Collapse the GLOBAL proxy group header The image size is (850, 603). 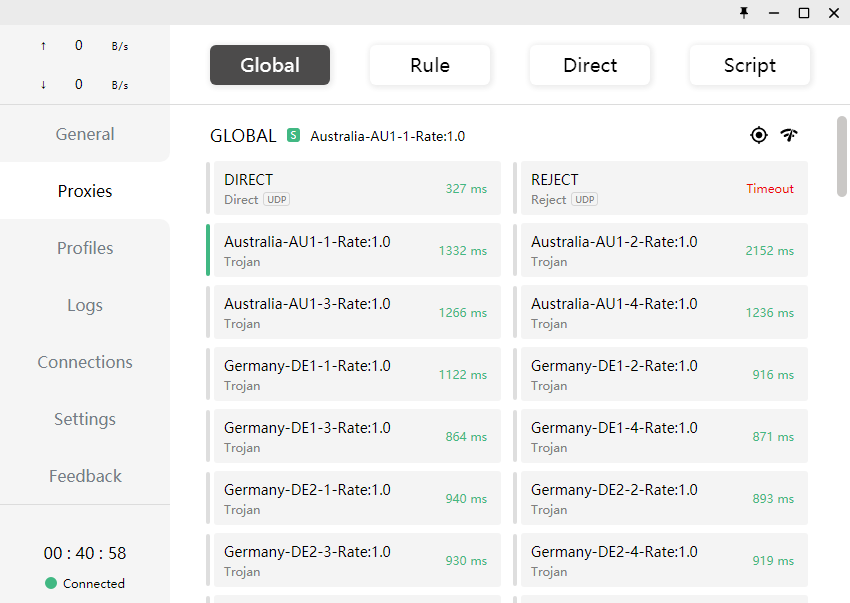pos(243,136)
